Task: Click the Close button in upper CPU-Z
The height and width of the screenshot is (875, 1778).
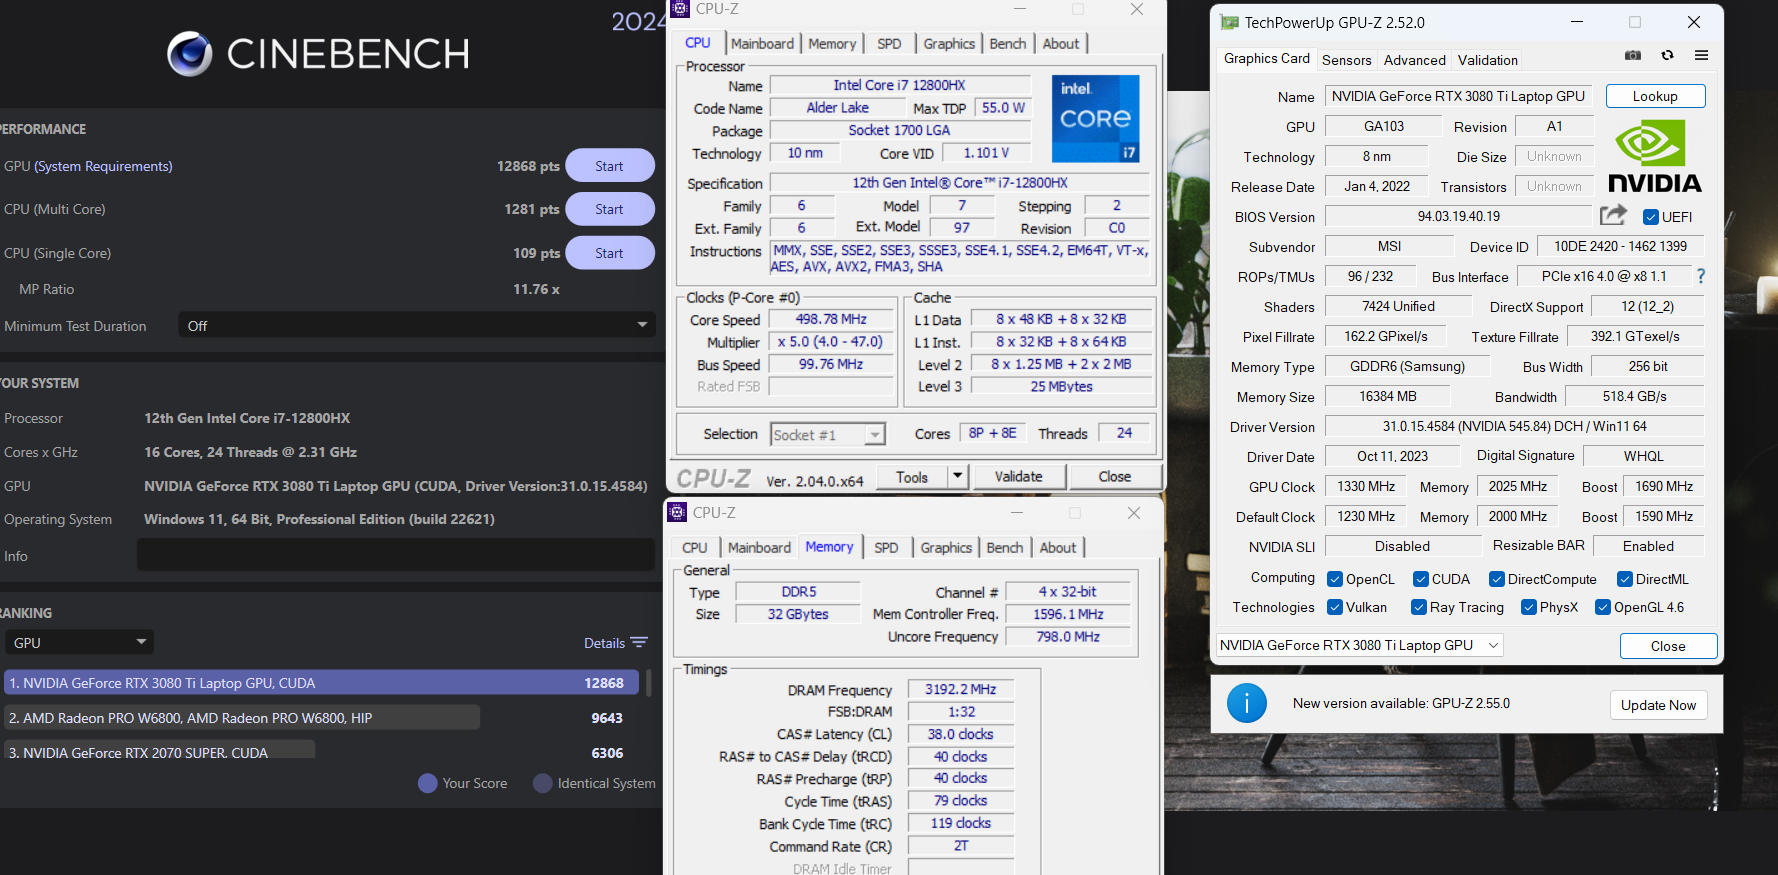Action: click(1114, 476)
